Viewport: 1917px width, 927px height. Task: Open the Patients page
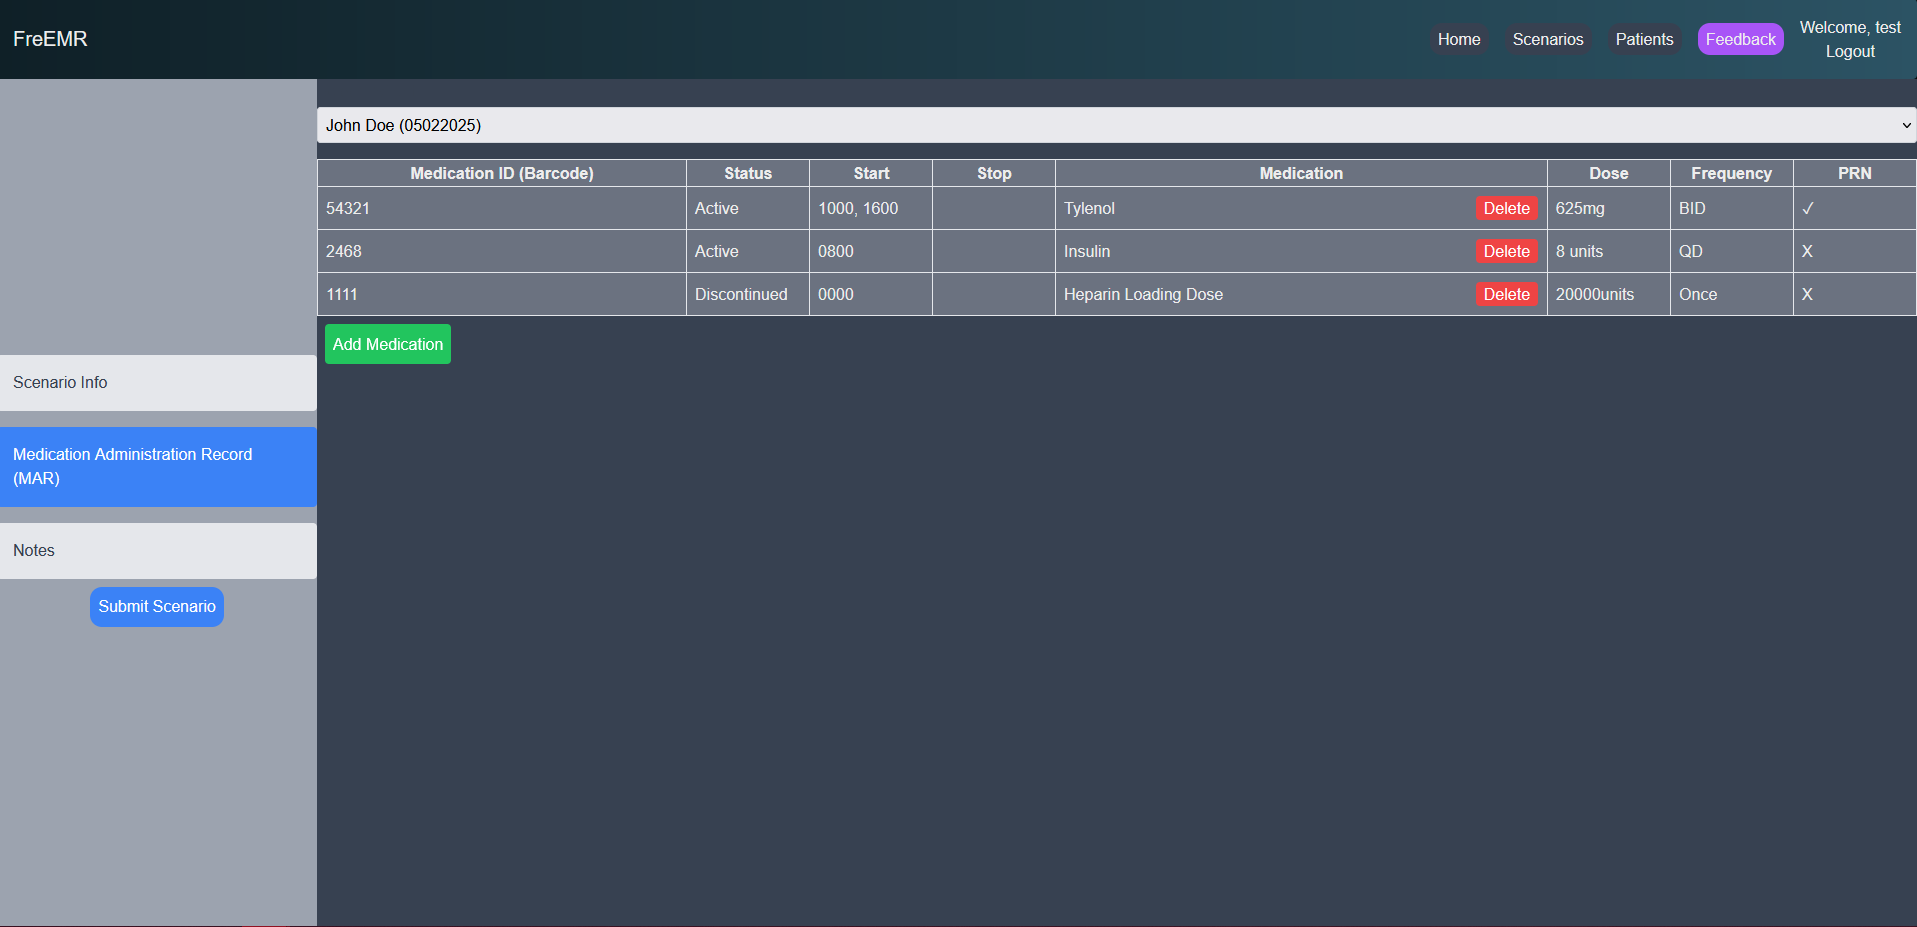tap(1643, 39)
